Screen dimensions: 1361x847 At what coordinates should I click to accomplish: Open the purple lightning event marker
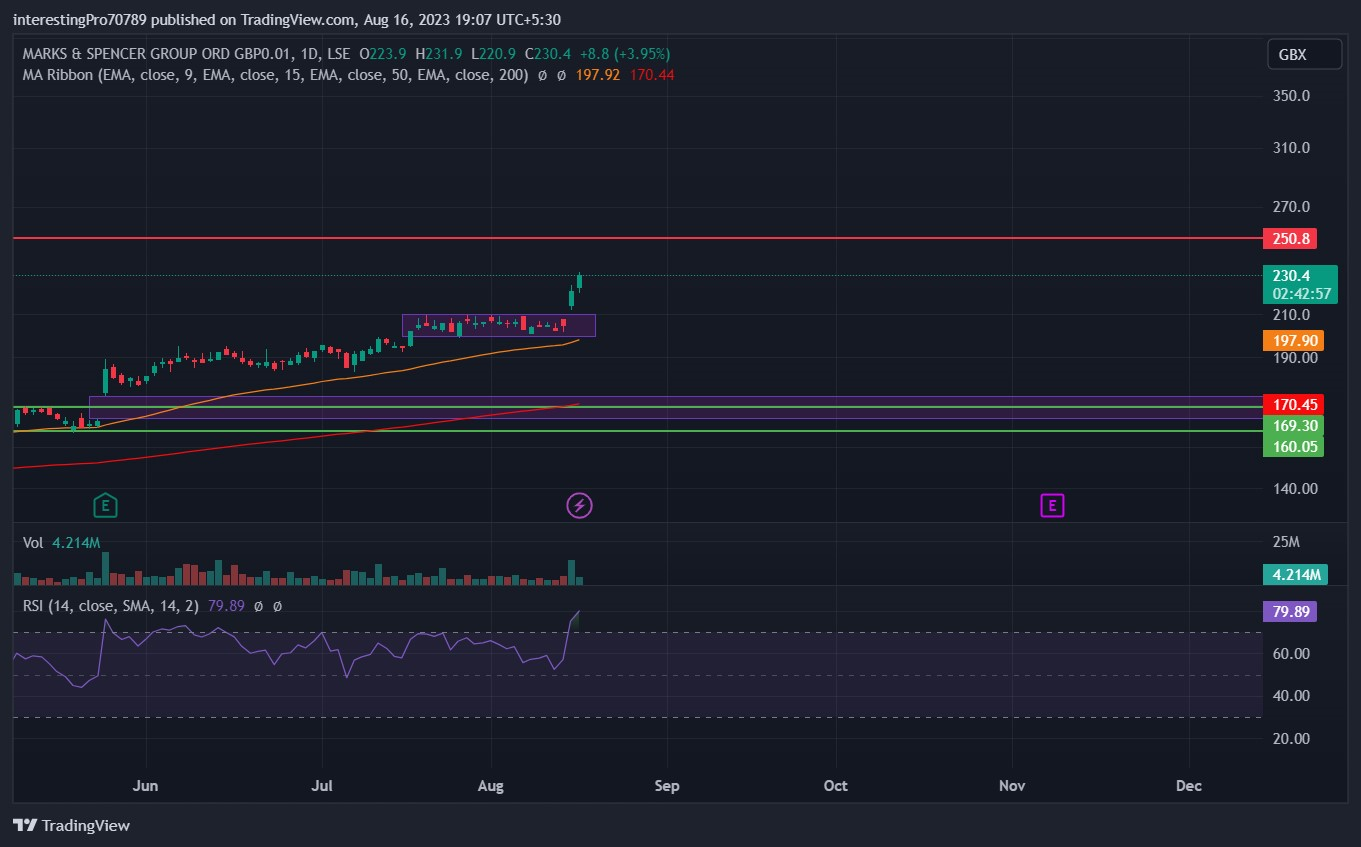coord(579,505)
